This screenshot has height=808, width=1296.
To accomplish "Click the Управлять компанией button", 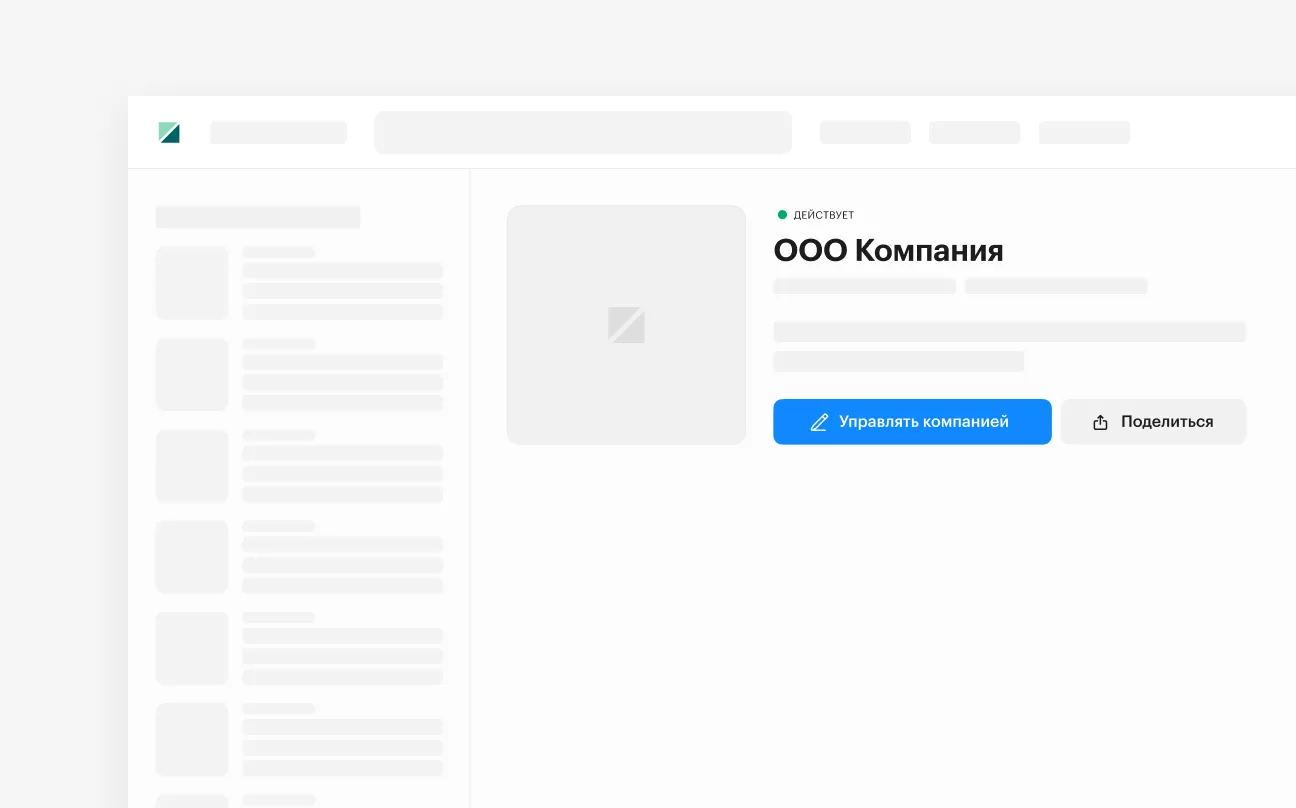I will [x=912, y=421].
